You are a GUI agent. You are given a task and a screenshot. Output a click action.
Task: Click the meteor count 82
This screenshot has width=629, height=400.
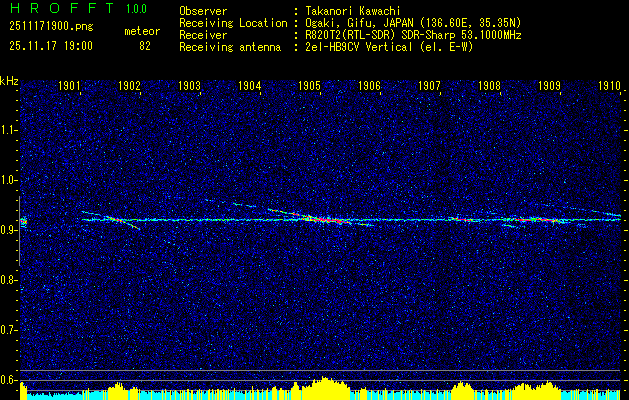[145, 46]
